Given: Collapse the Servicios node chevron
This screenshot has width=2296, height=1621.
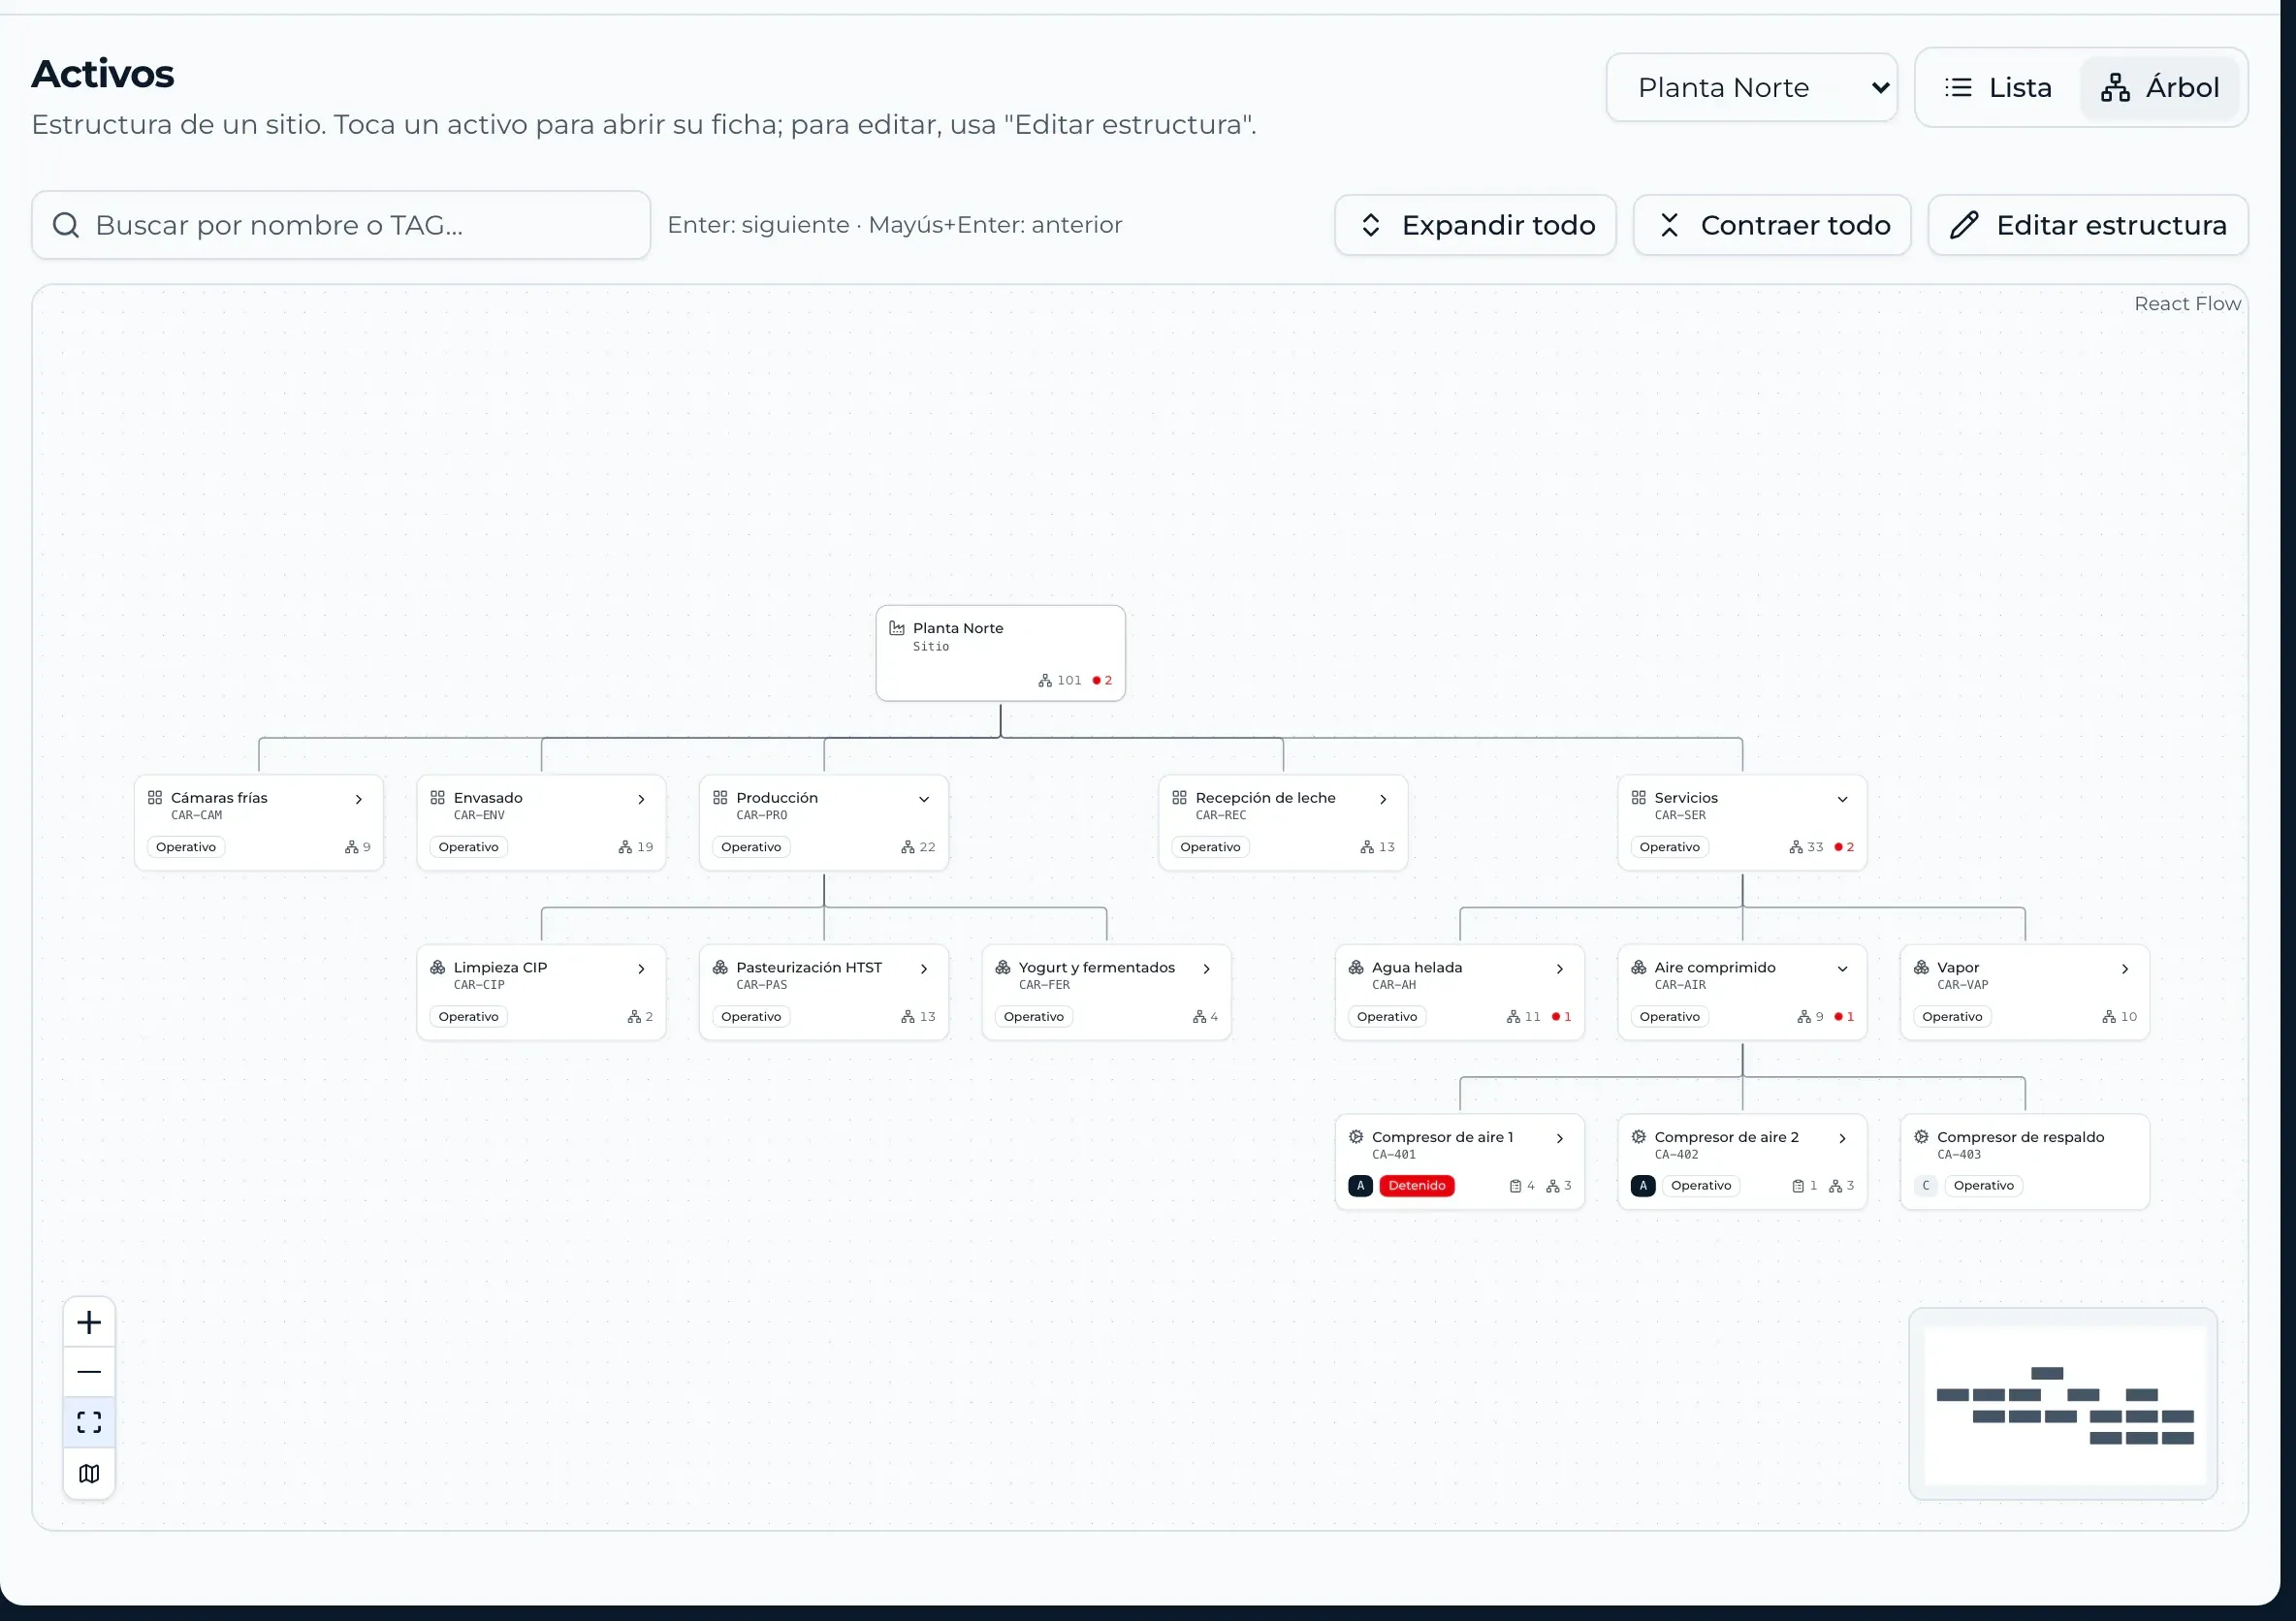Looking at the screenshot, I should (1842, 799).
